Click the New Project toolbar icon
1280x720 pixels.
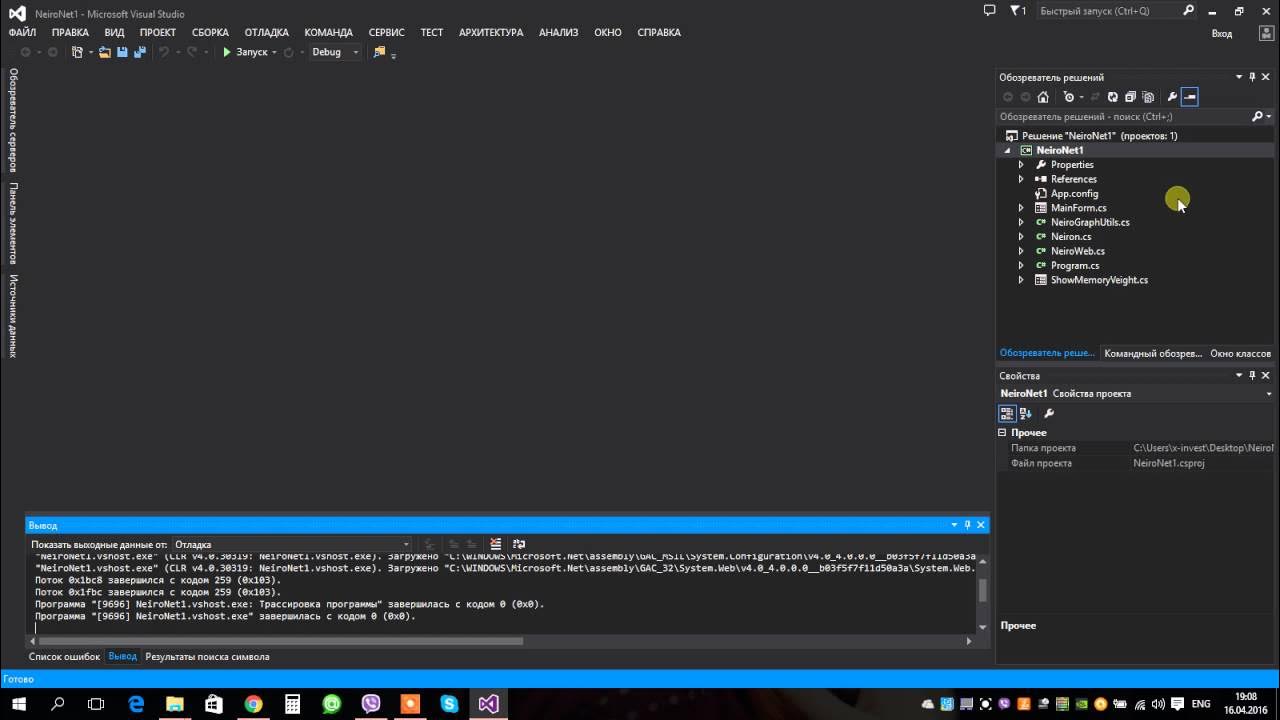[77, 52]
